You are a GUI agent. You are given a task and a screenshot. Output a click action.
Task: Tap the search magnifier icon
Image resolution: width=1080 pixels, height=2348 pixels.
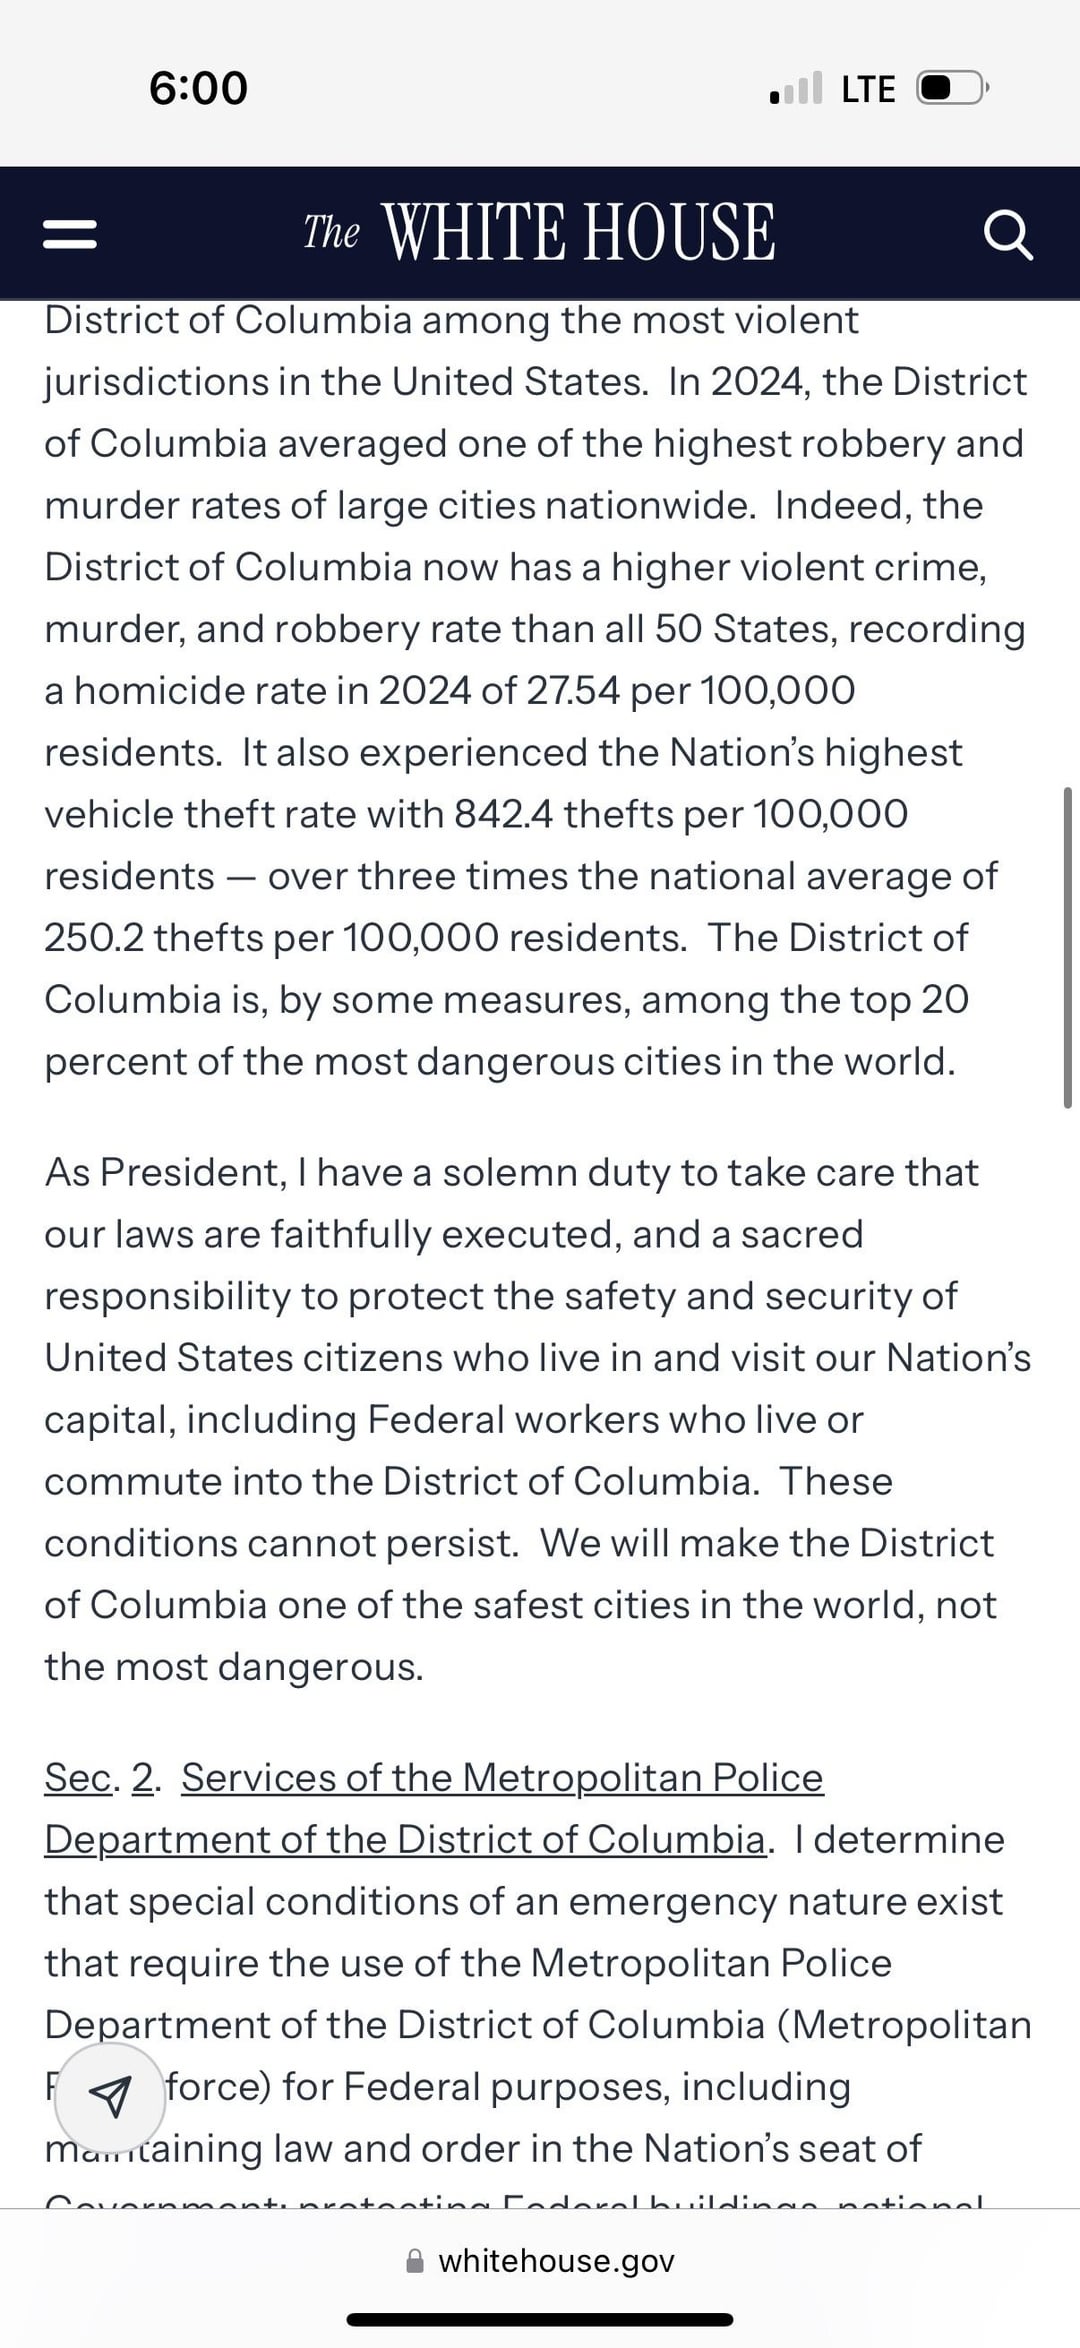point(1008,236)
